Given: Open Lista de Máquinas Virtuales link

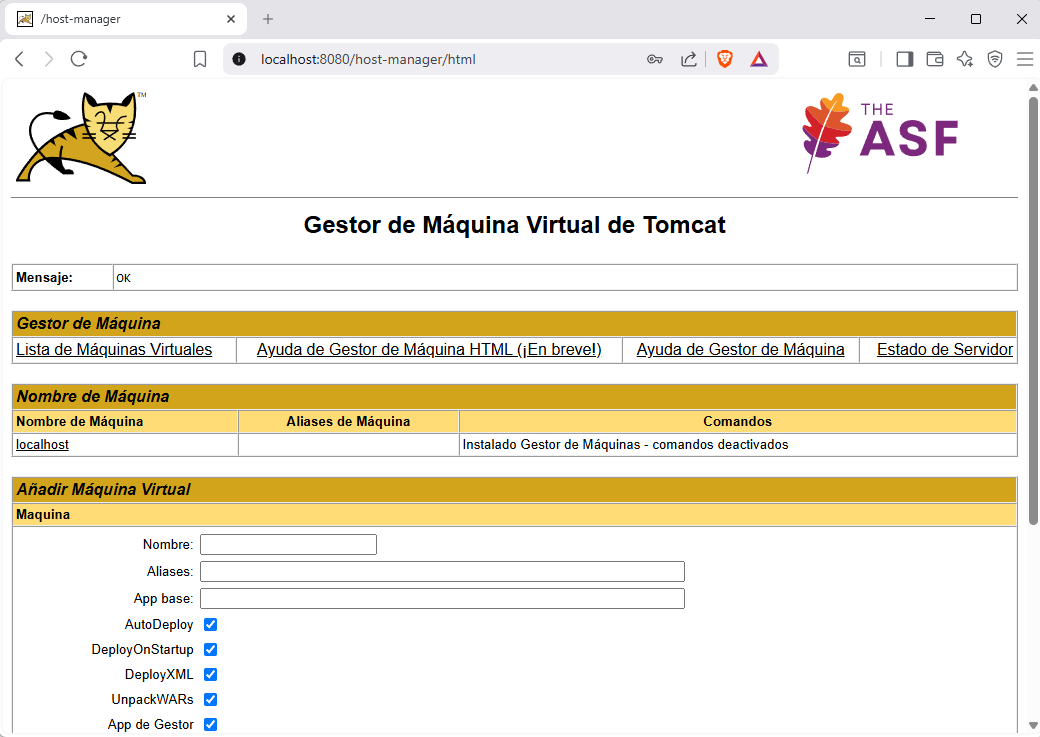Looking at the screenshot, I should [114, 350].
